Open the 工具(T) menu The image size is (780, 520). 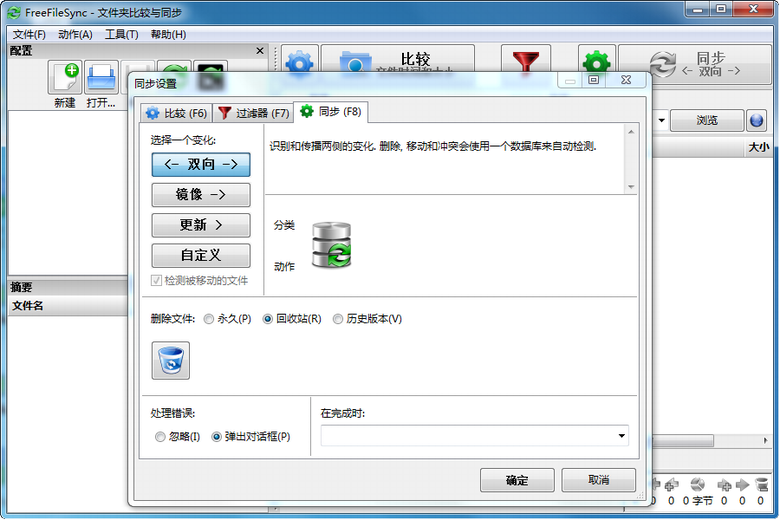[121, 34]
